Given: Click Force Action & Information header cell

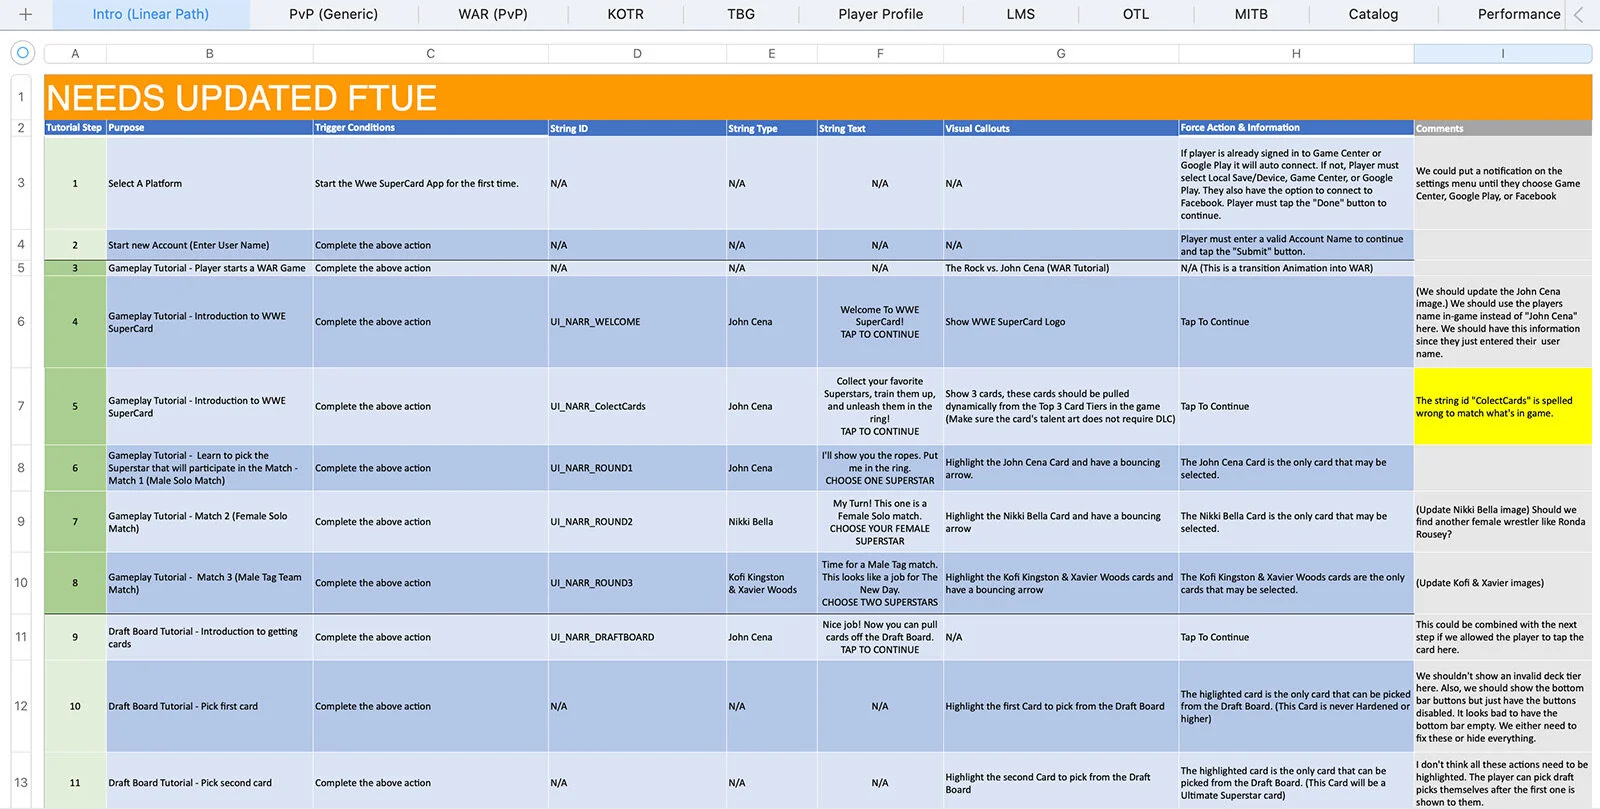Looking at the screenshot, I should (x=1295, y=128).
